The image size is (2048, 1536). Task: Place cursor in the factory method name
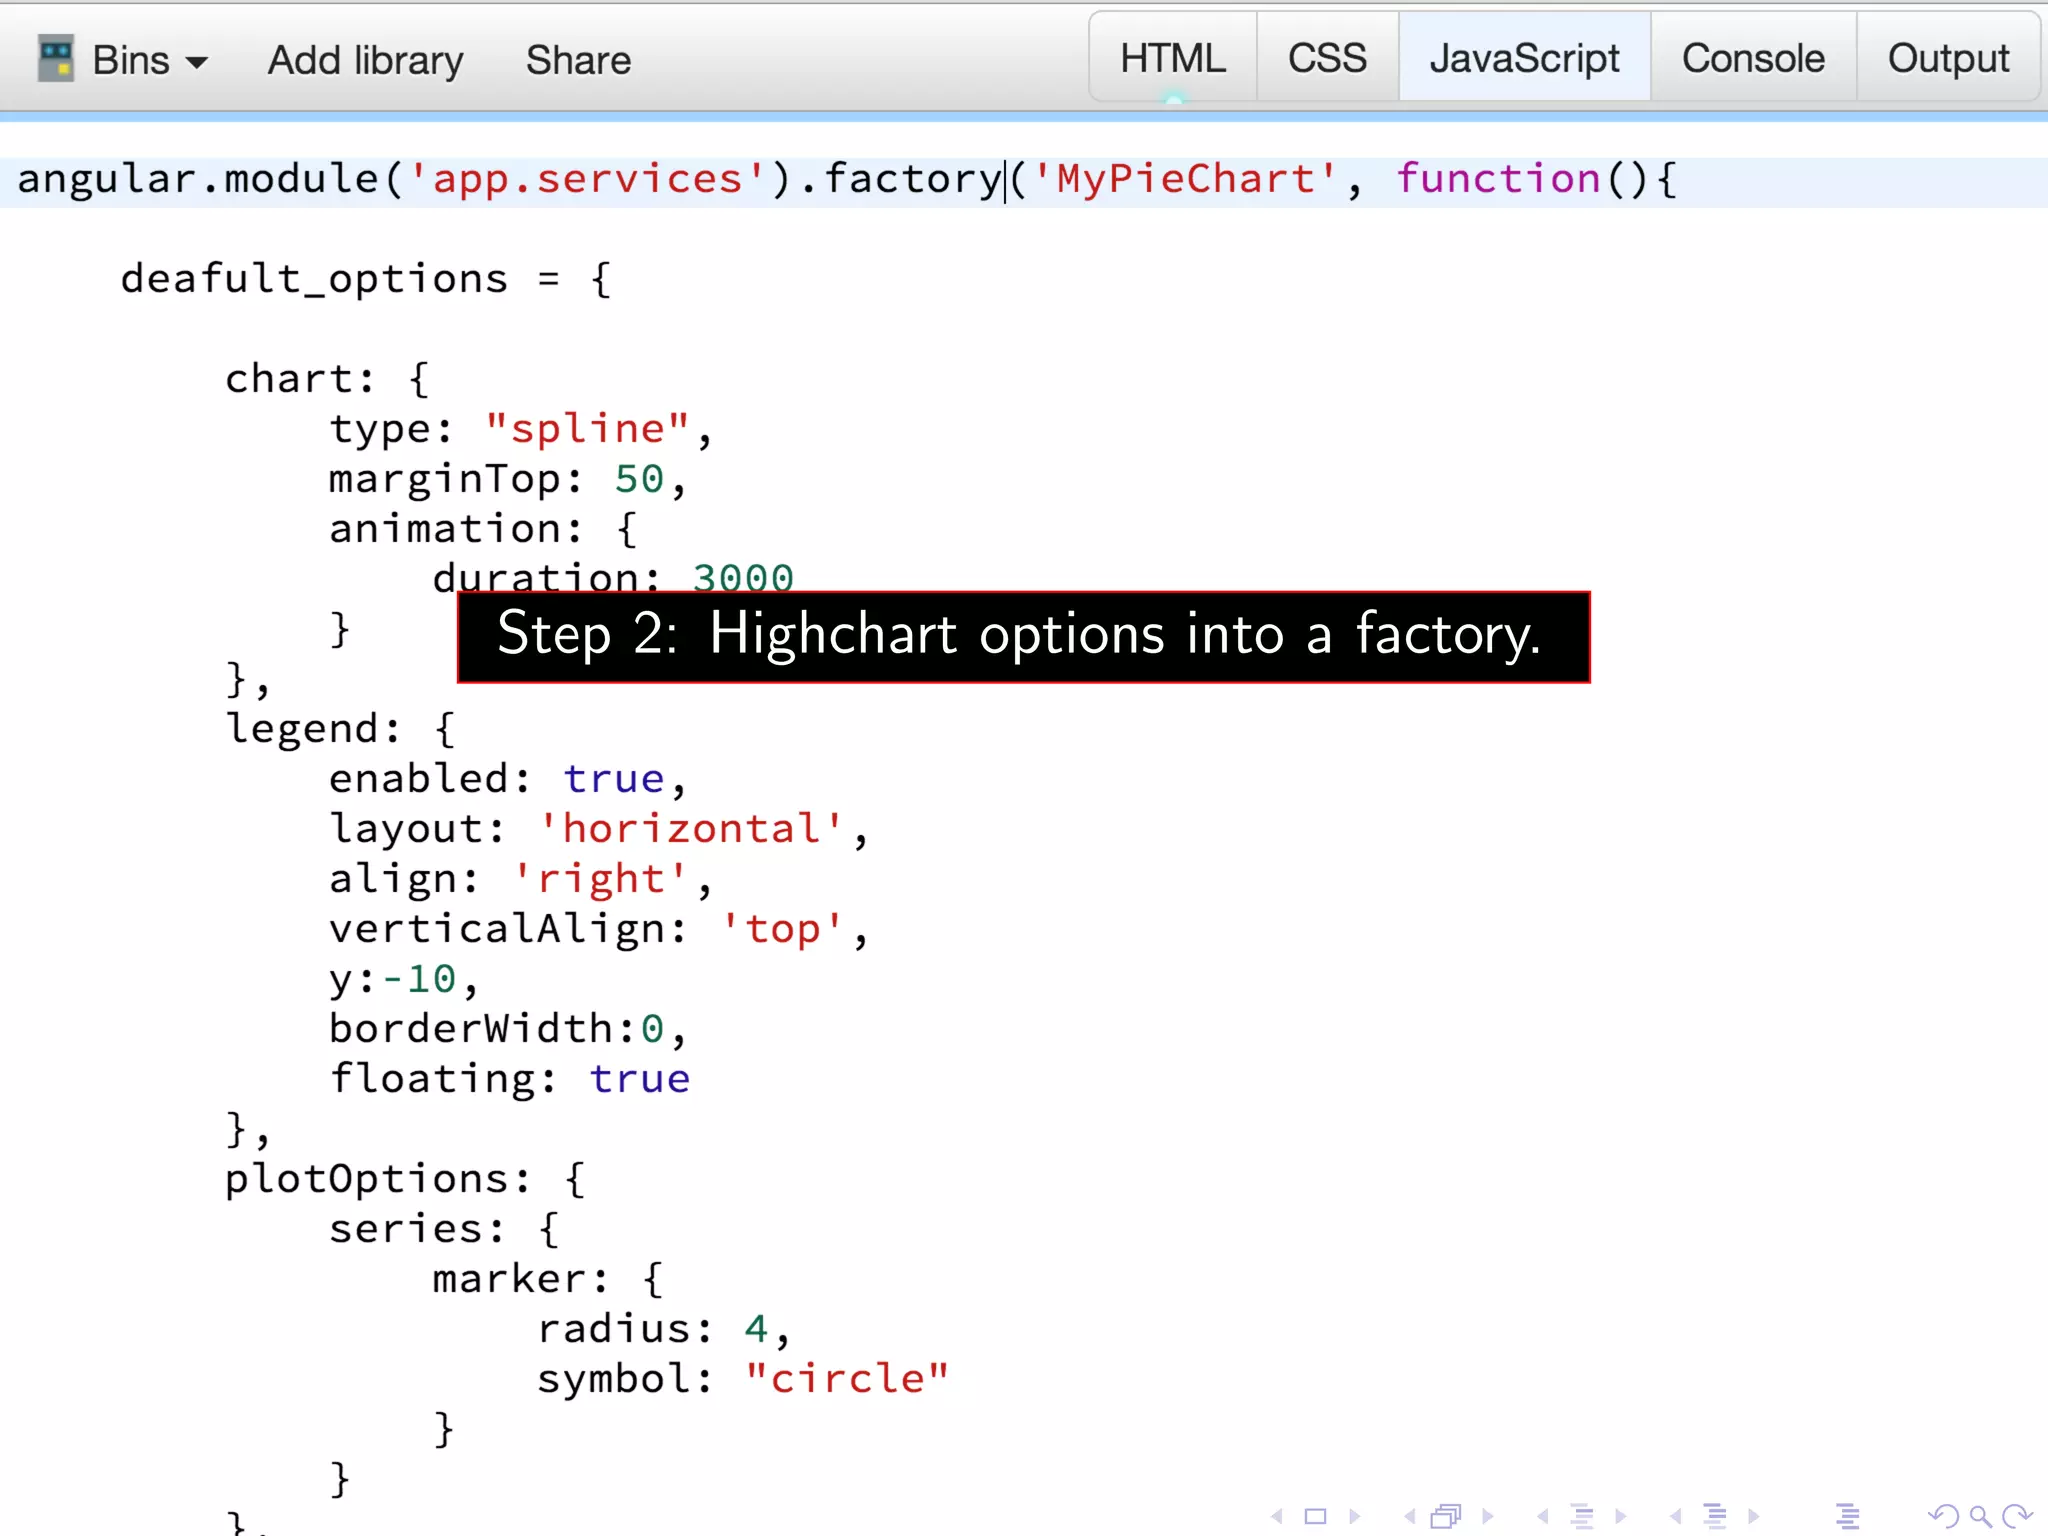pos(912,180)
